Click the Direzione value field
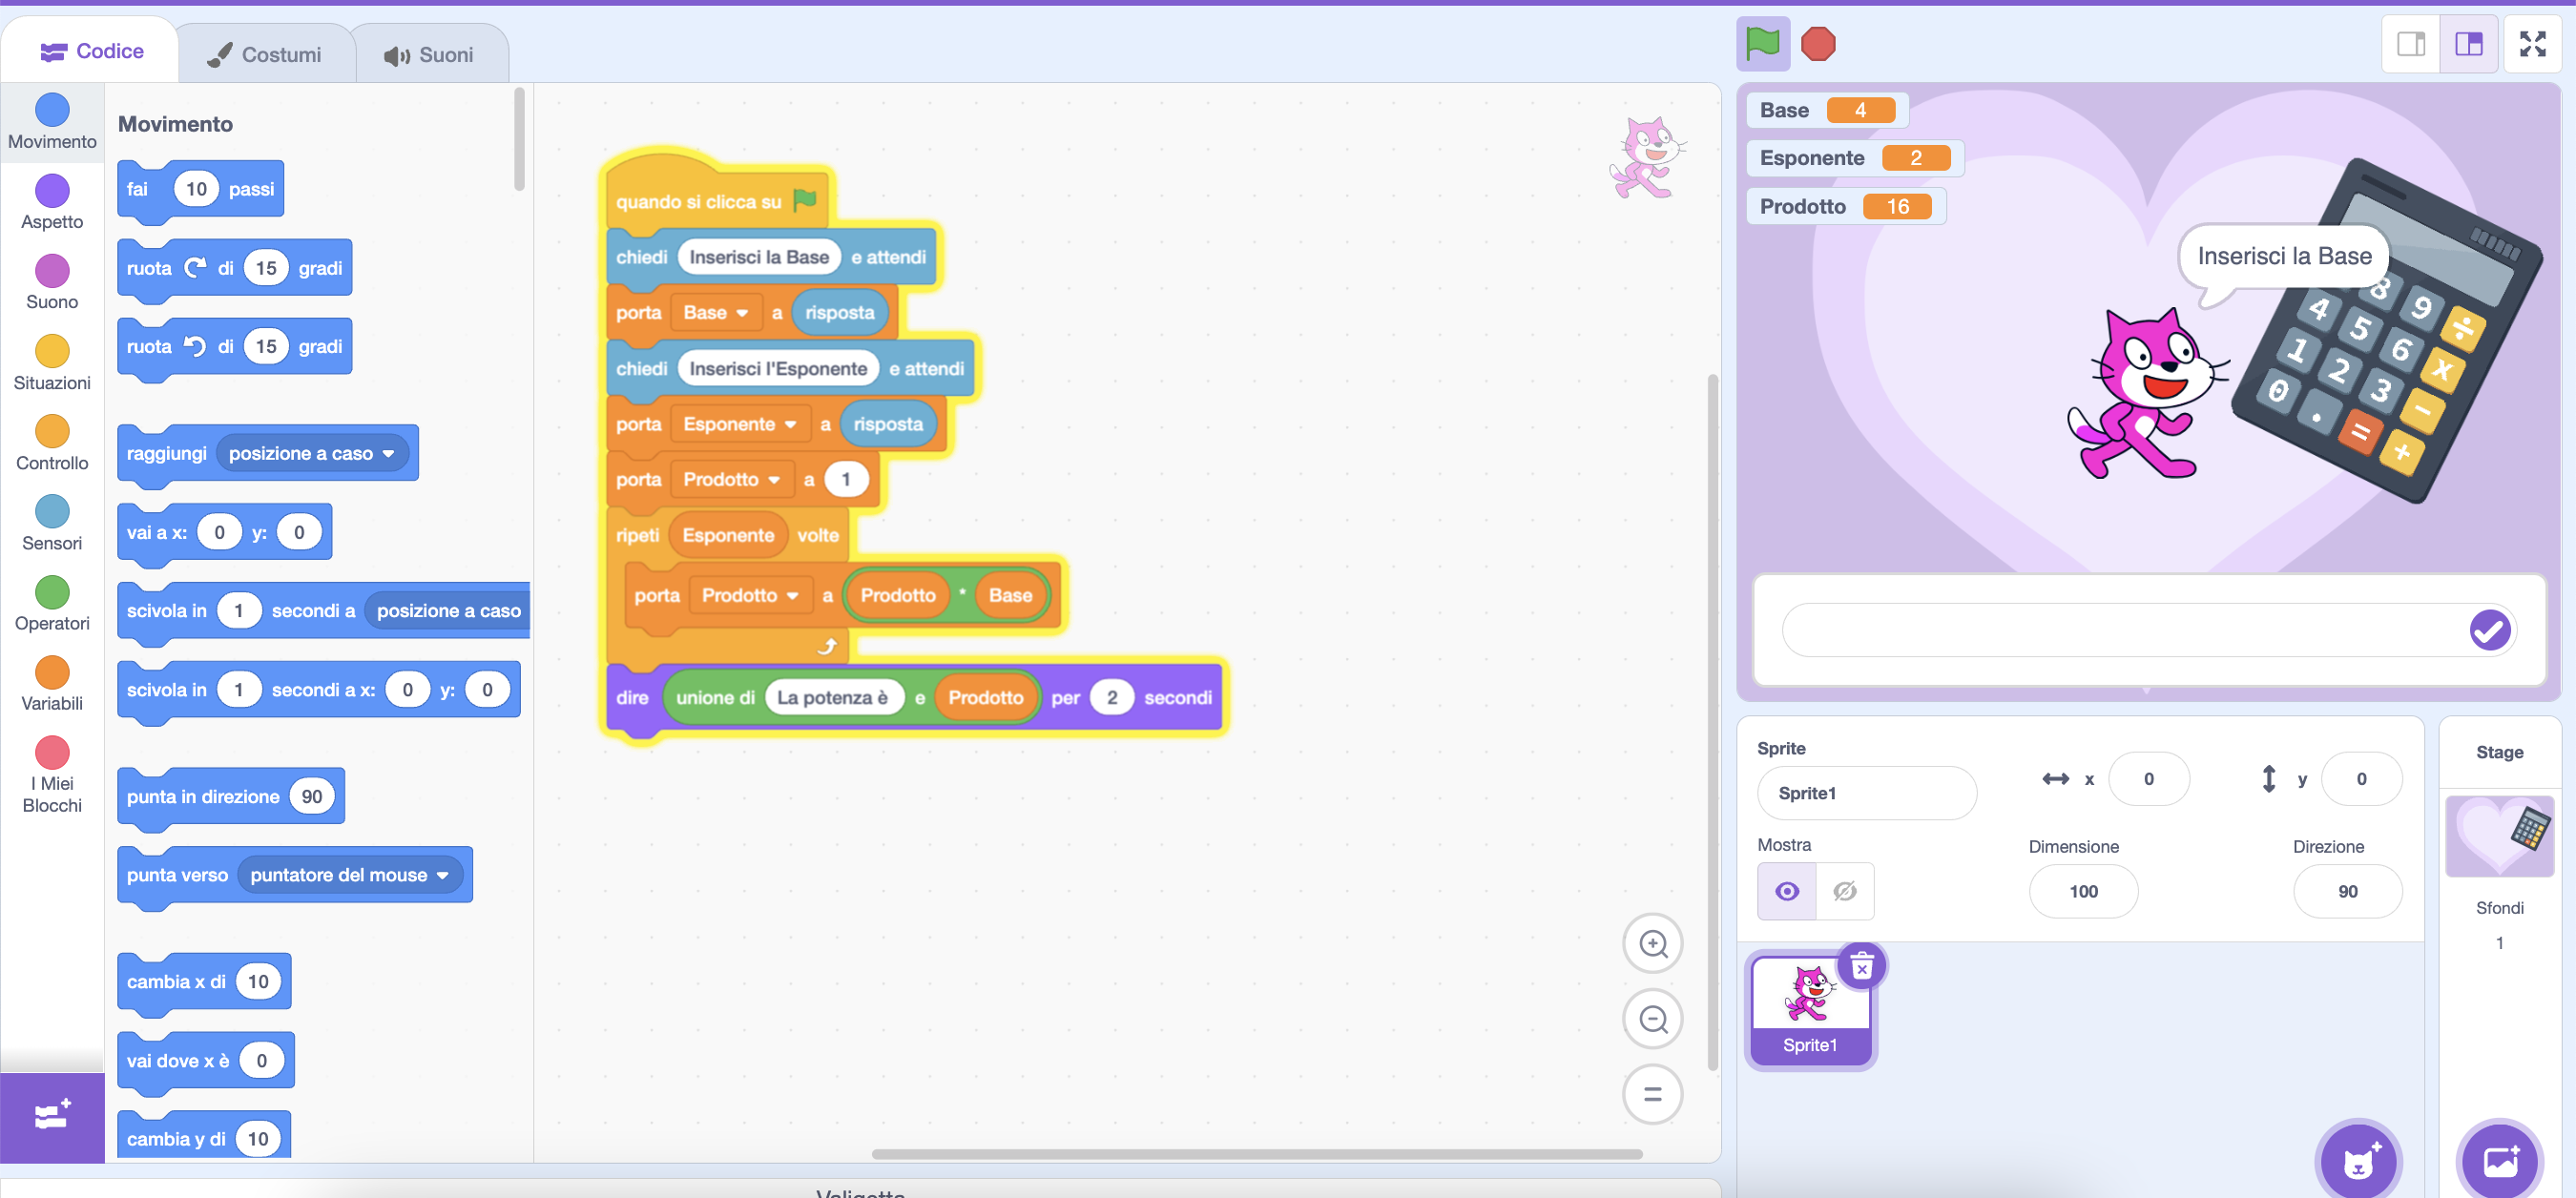 [2347, 891]
